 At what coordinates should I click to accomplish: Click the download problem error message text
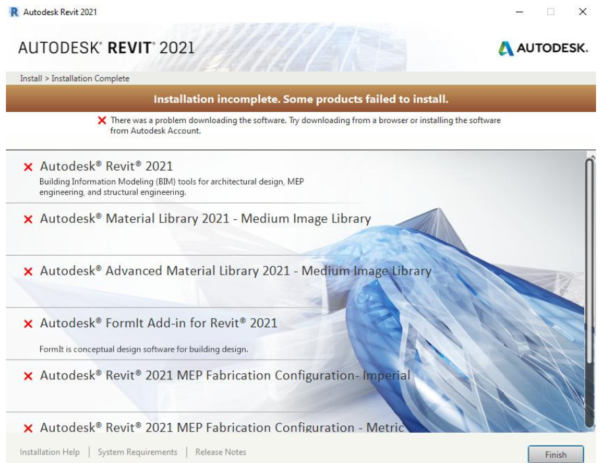coord(305,126)
